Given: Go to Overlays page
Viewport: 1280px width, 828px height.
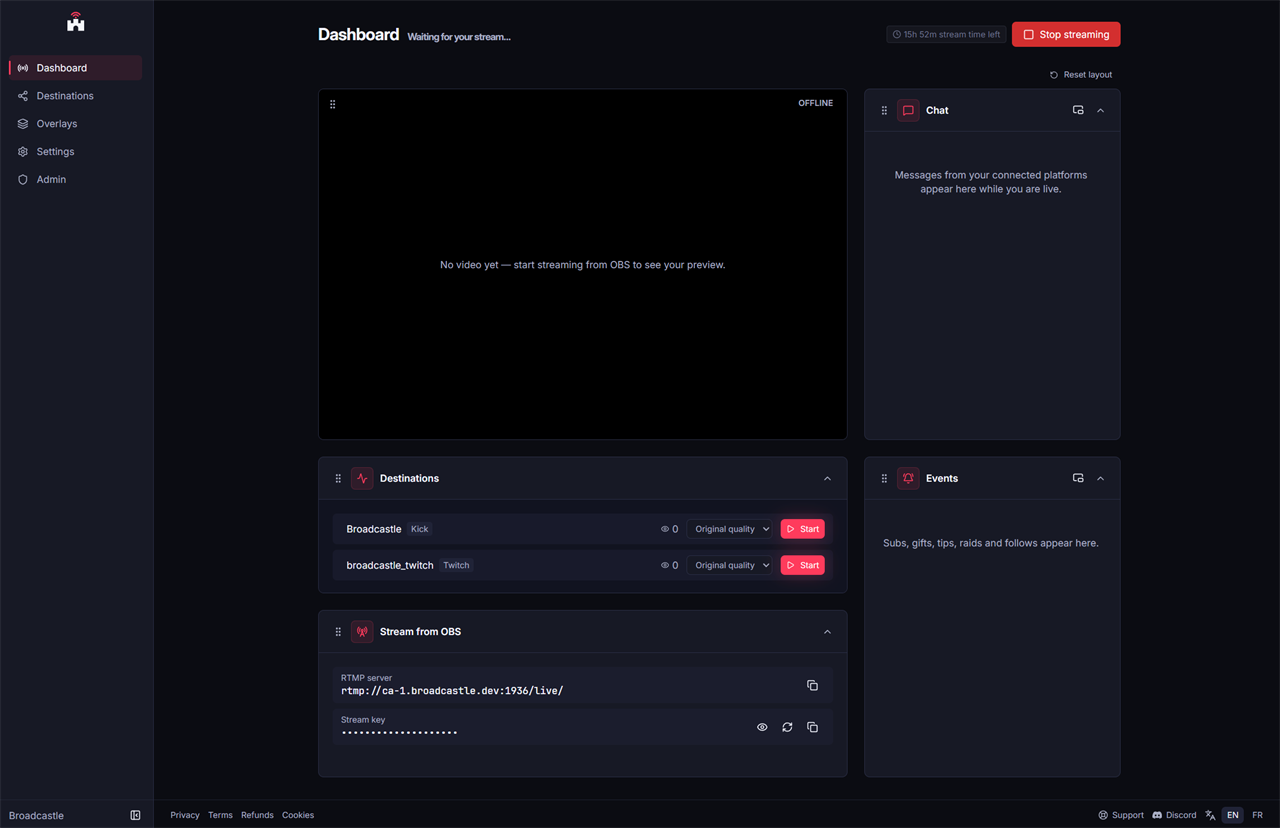Looking at the screenshot, I should [76, 124].
